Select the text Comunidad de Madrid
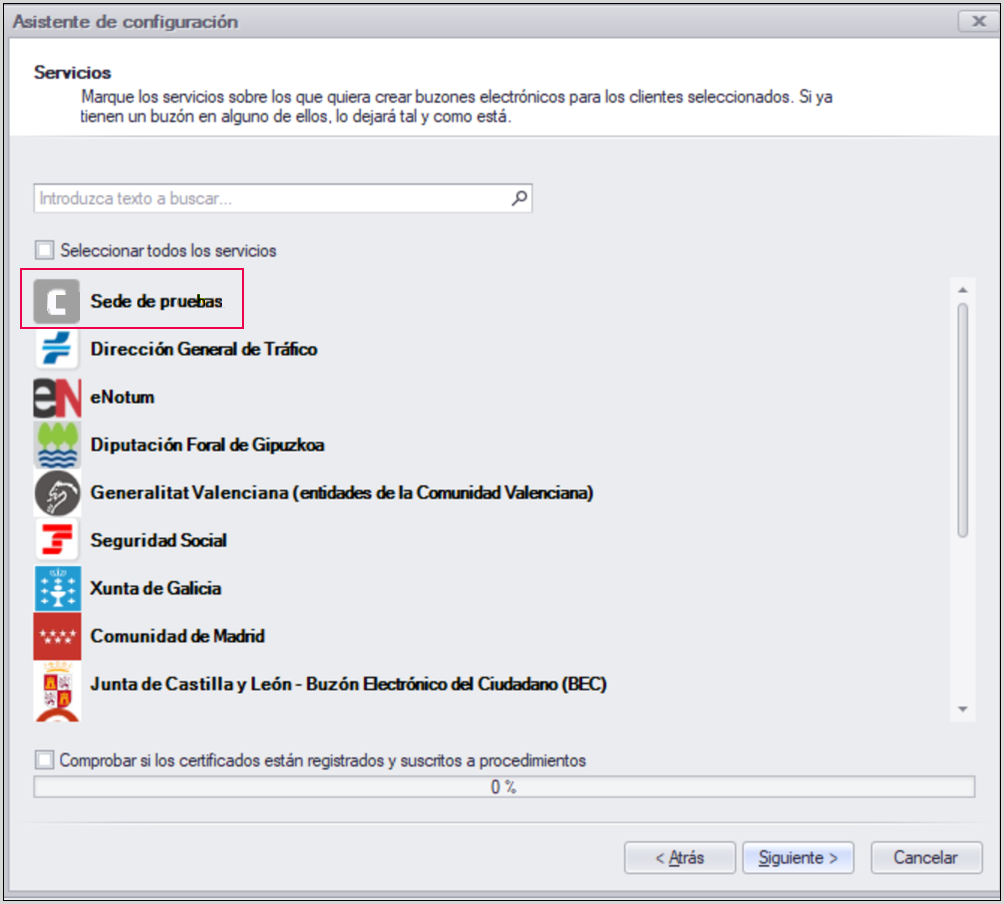This screenshot has height=904, width=1004. coord(177,636)
